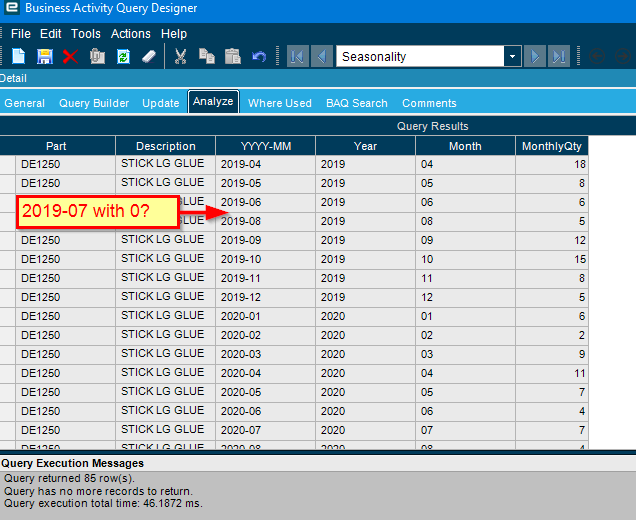Expand the Seasonality dropdown arrow
Viewport: 636px width, 520px height.
click(513, 56)
